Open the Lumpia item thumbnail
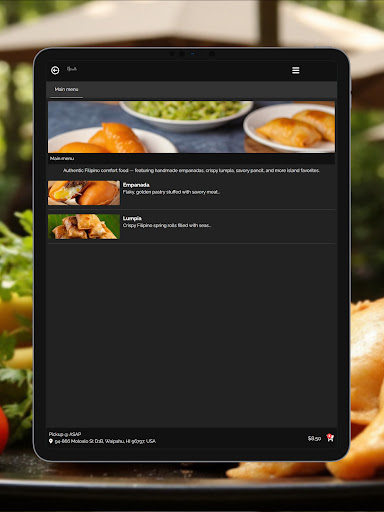This screenshot has height=512, width=384. [84, 226]
